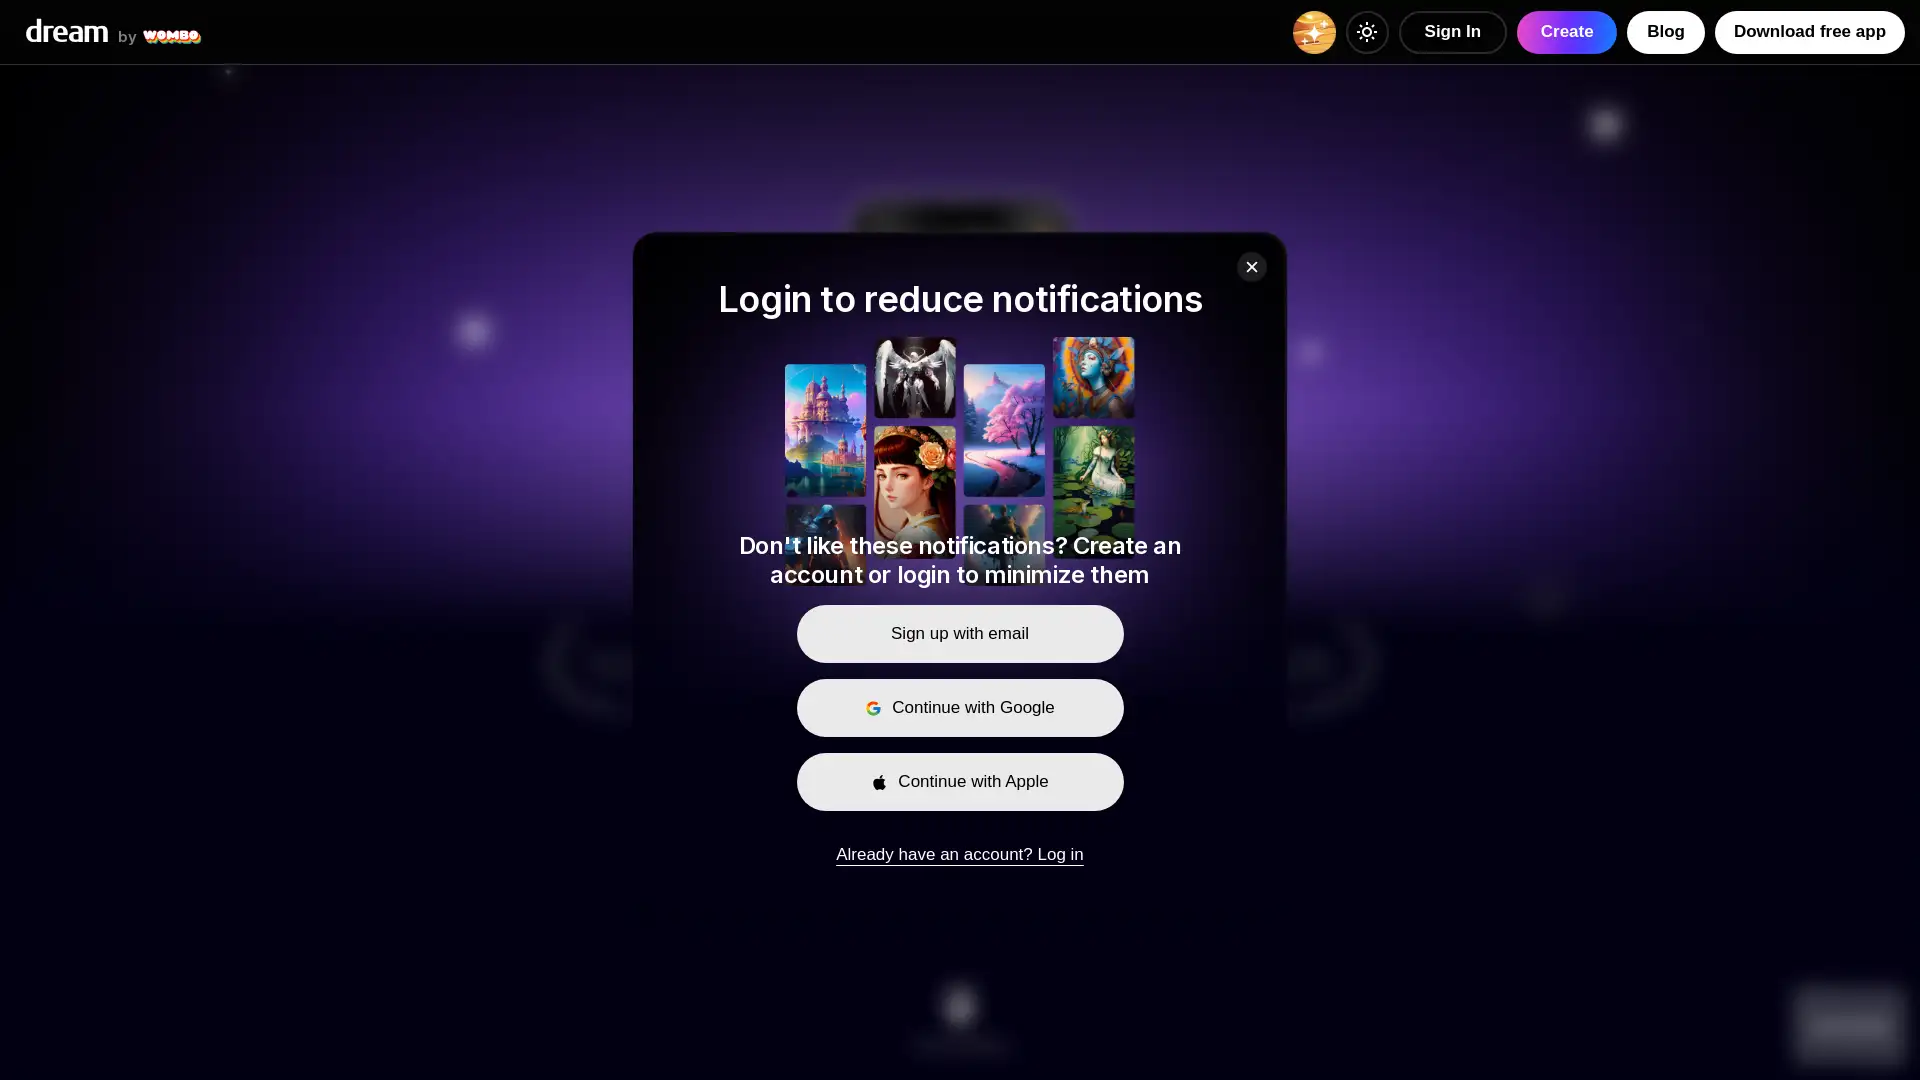1920x1080 pixels.
Task: Click the cherry blossom tree thumbnail
Action: click(x=1005, y=430)
